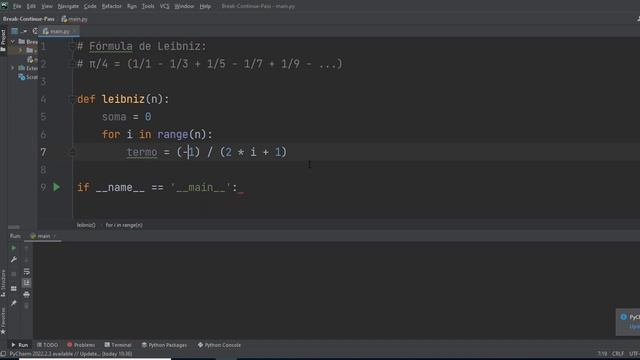The height and width of the screenshot is (360, 640).
Task: Click the Project panel horizontal scrollbar
Action: click(x=13, y=227)
